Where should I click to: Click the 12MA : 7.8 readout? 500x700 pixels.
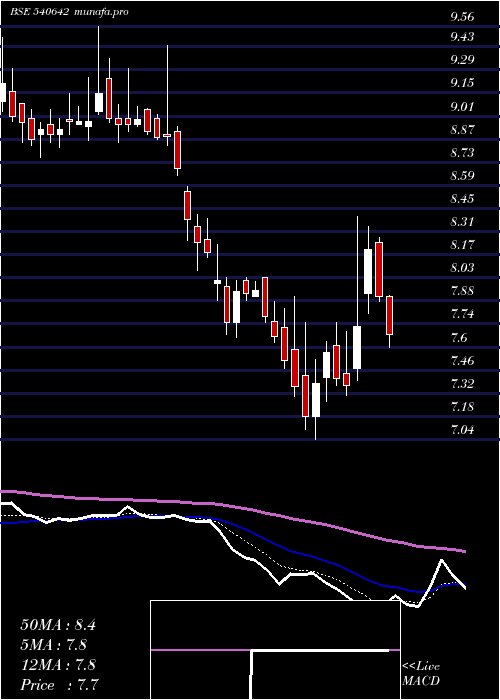coord(58,665)
